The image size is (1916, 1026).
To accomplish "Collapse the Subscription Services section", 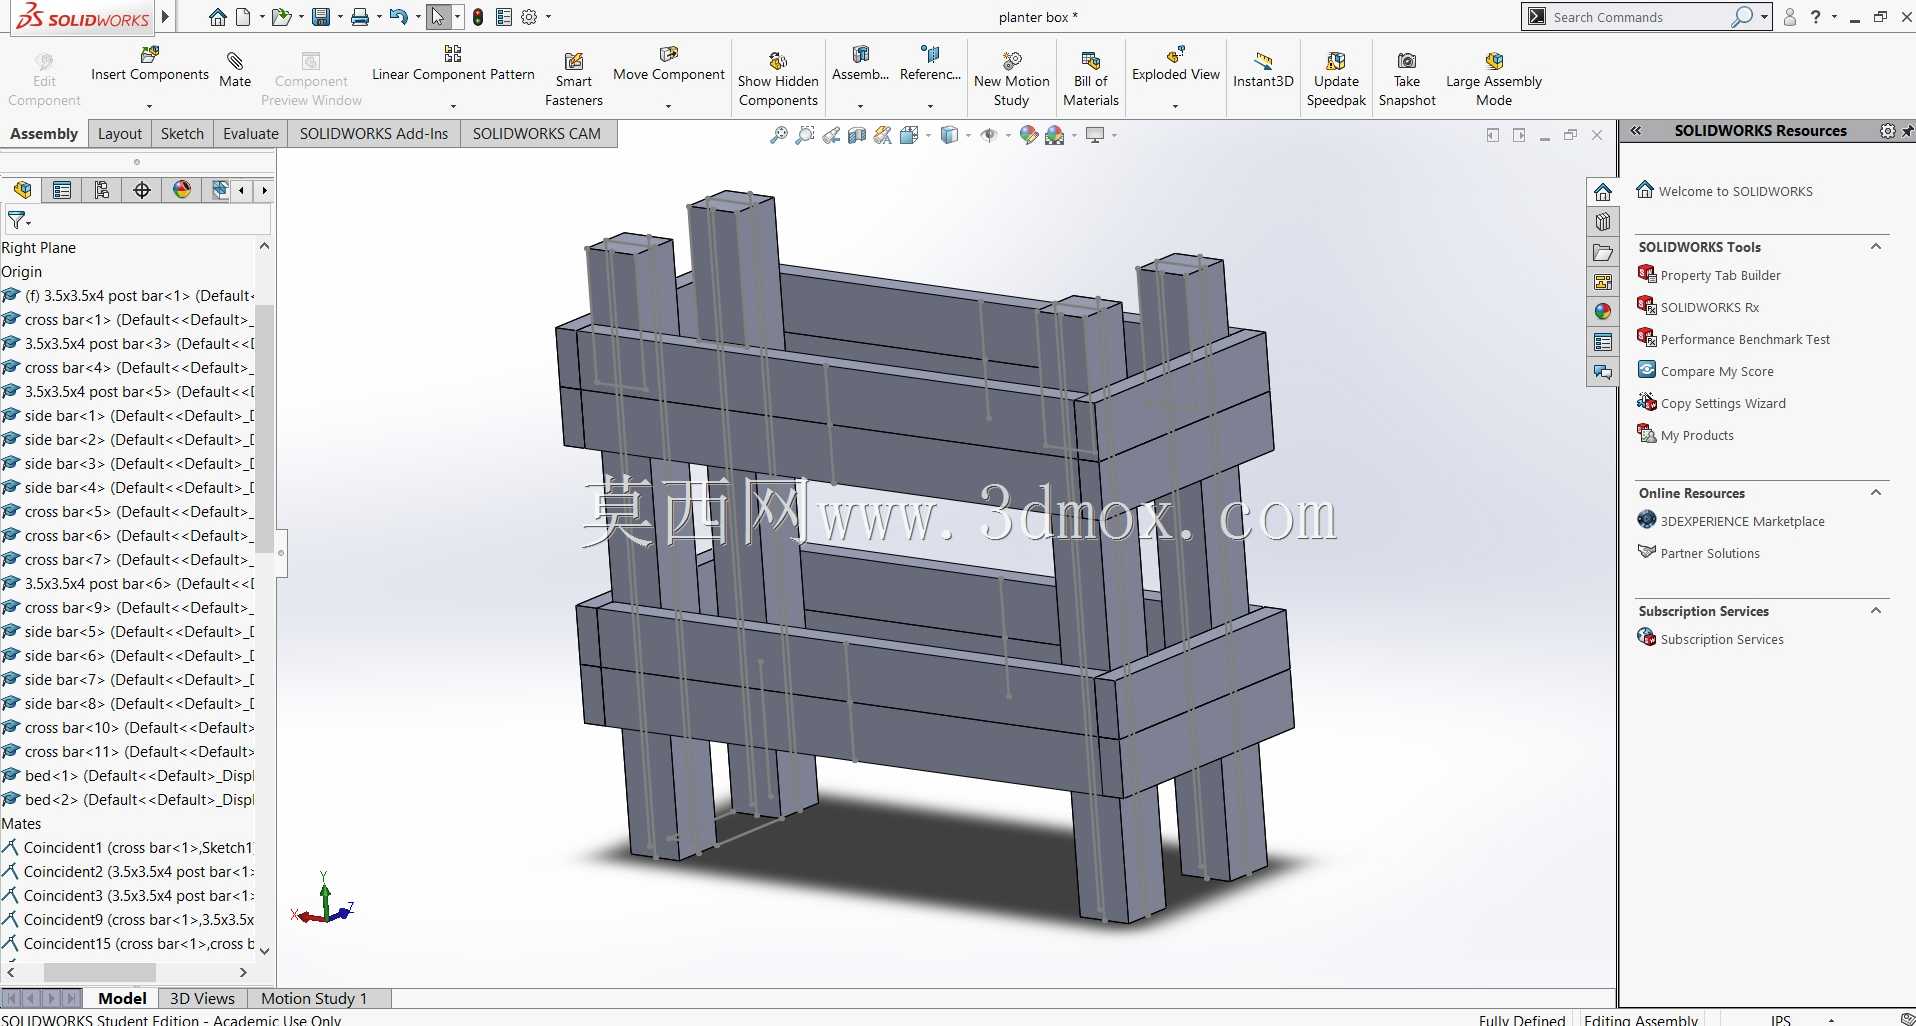I will tap(1876, 611).
